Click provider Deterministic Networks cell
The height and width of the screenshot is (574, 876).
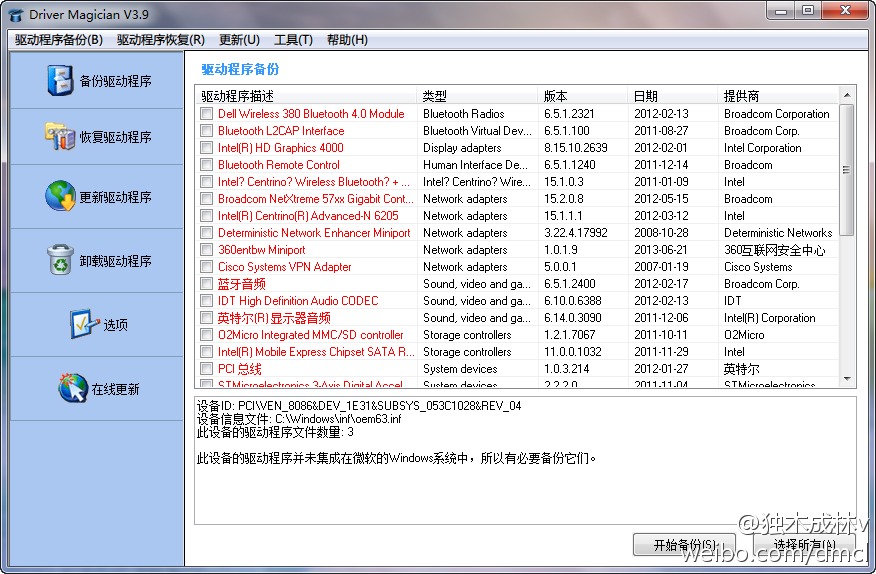click(x=778, y=233)
